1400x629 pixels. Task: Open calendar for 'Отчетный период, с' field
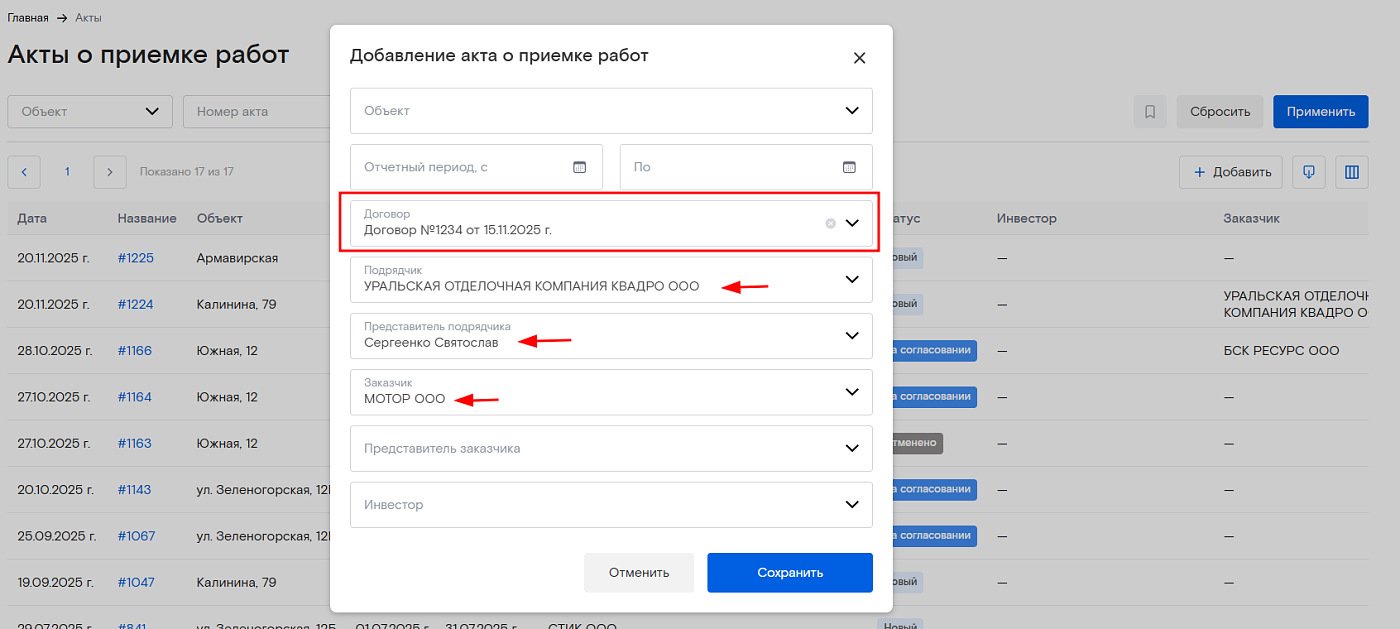(x=579, y=167)
